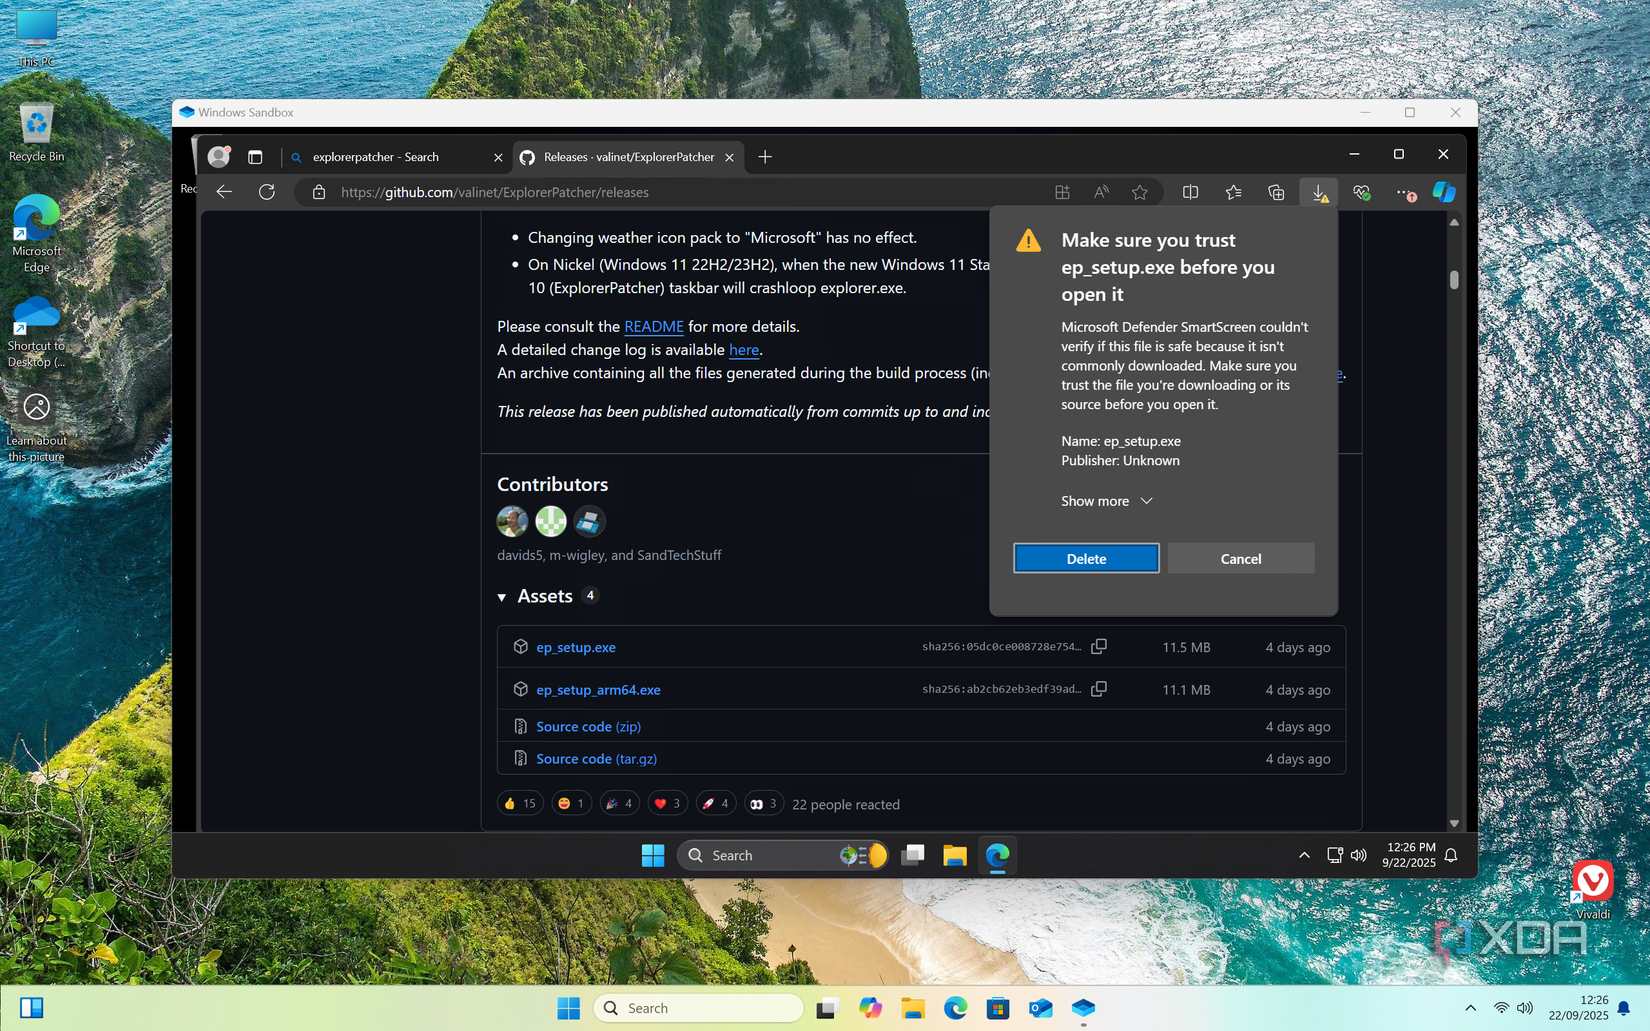
Task: Download Source code (zip)
Action: point(589,726)
